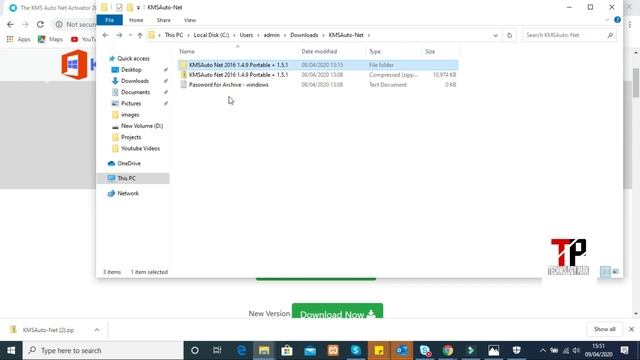The width and height of the screenshot is (640, 360).
Task: Click 'This PC' in address breadcrumb
Action: pos(173,35)
